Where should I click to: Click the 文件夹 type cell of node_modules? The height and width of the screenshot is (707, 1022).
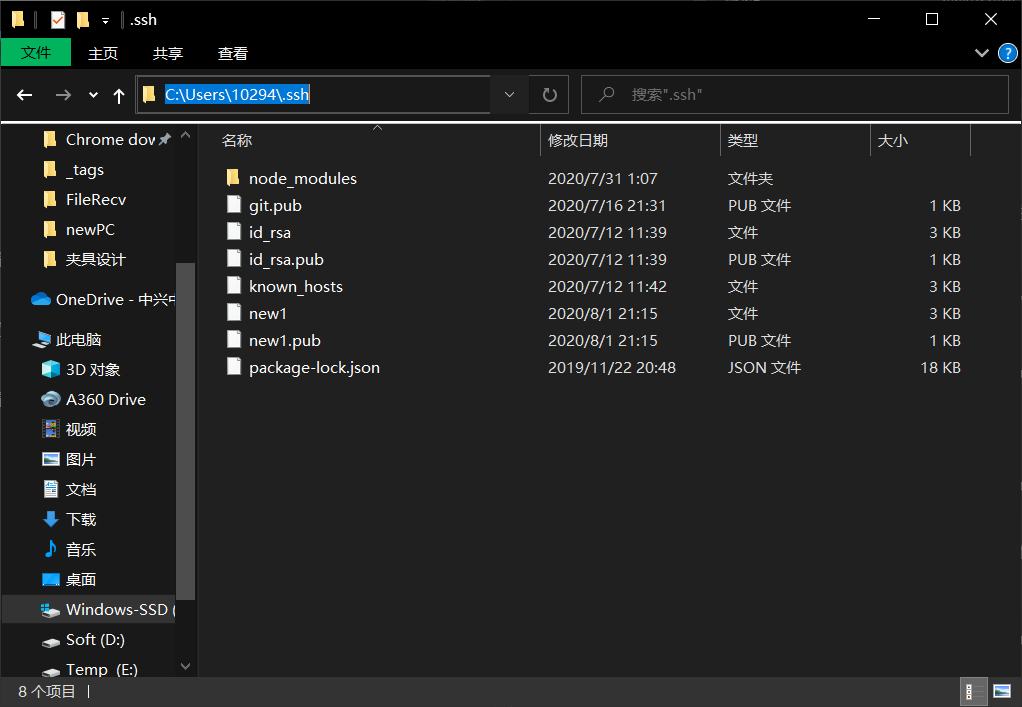pos(750,179)
